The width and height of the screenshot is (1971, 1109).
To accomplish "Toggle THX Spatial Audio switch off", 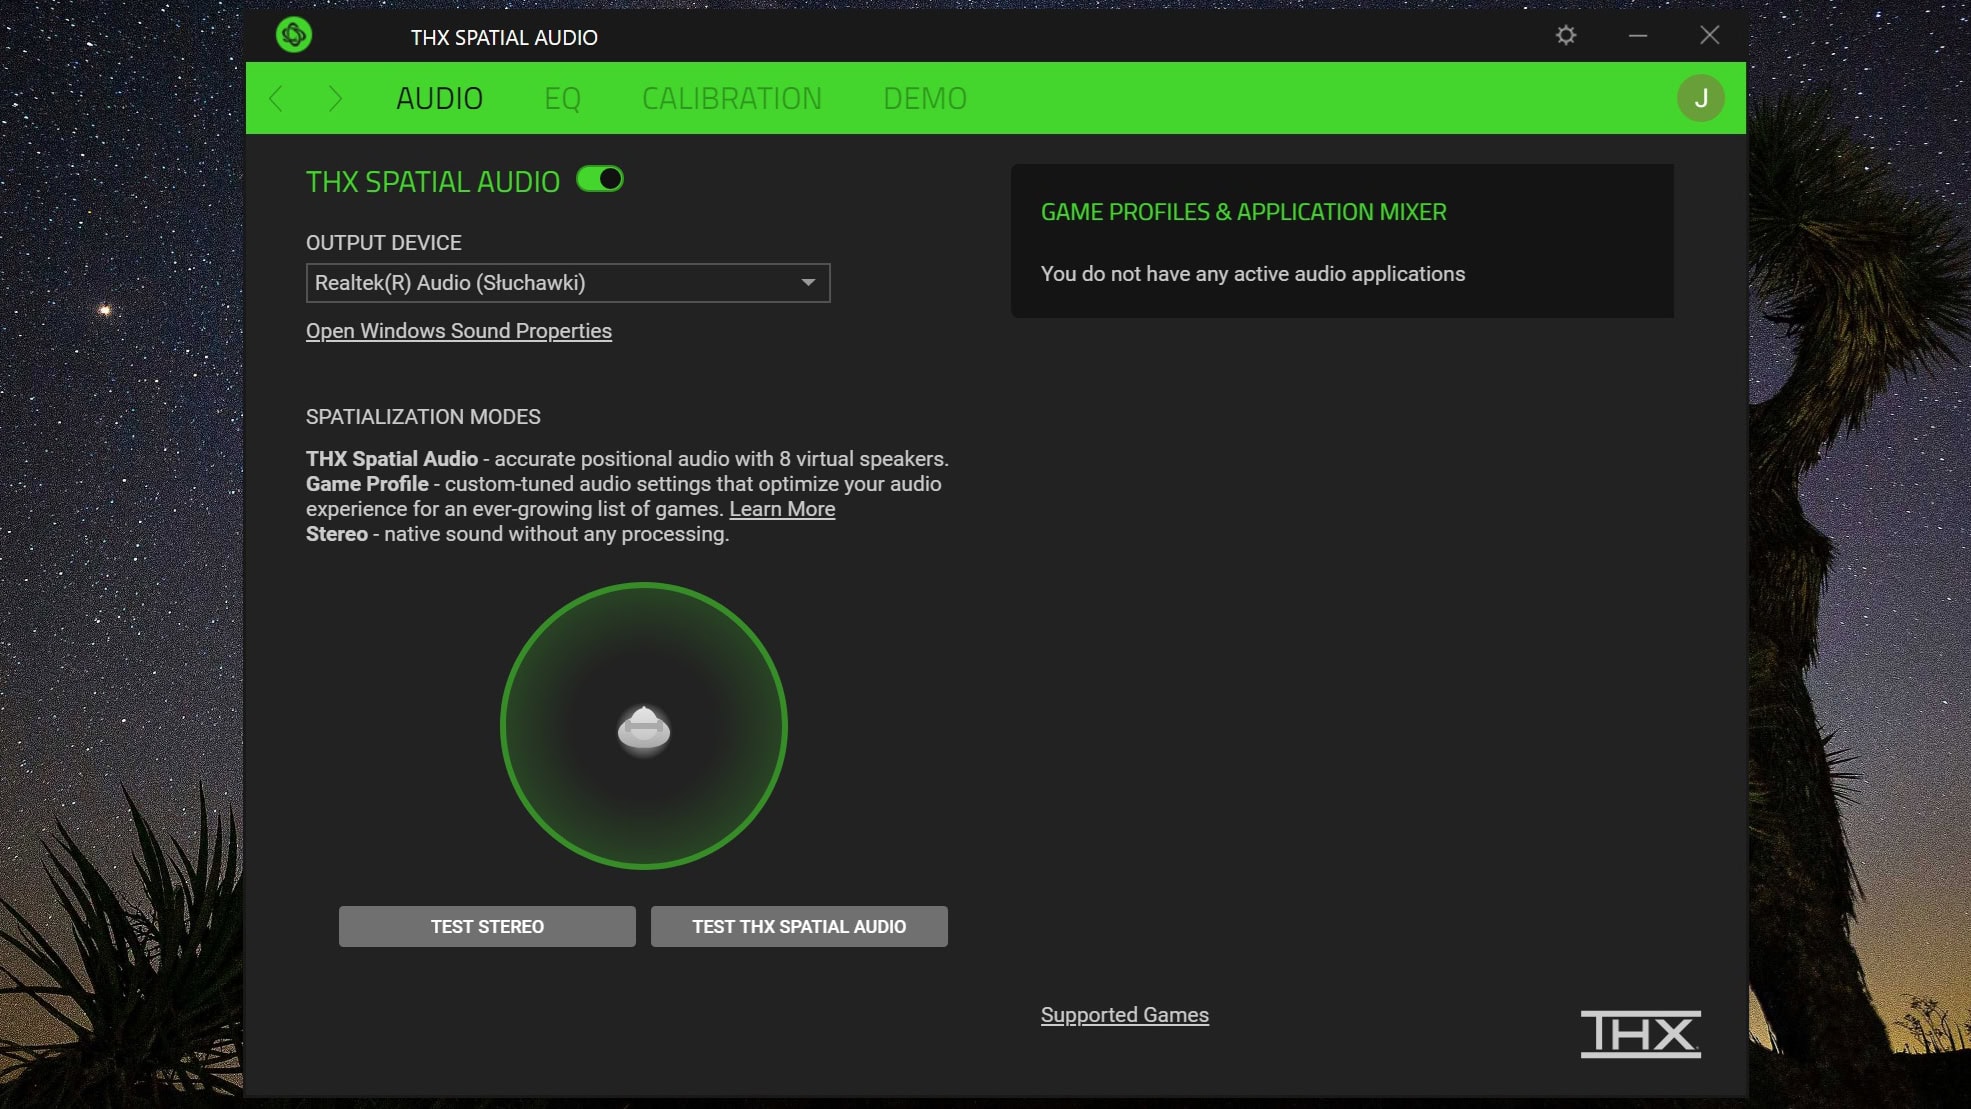I will pos(600,179).
